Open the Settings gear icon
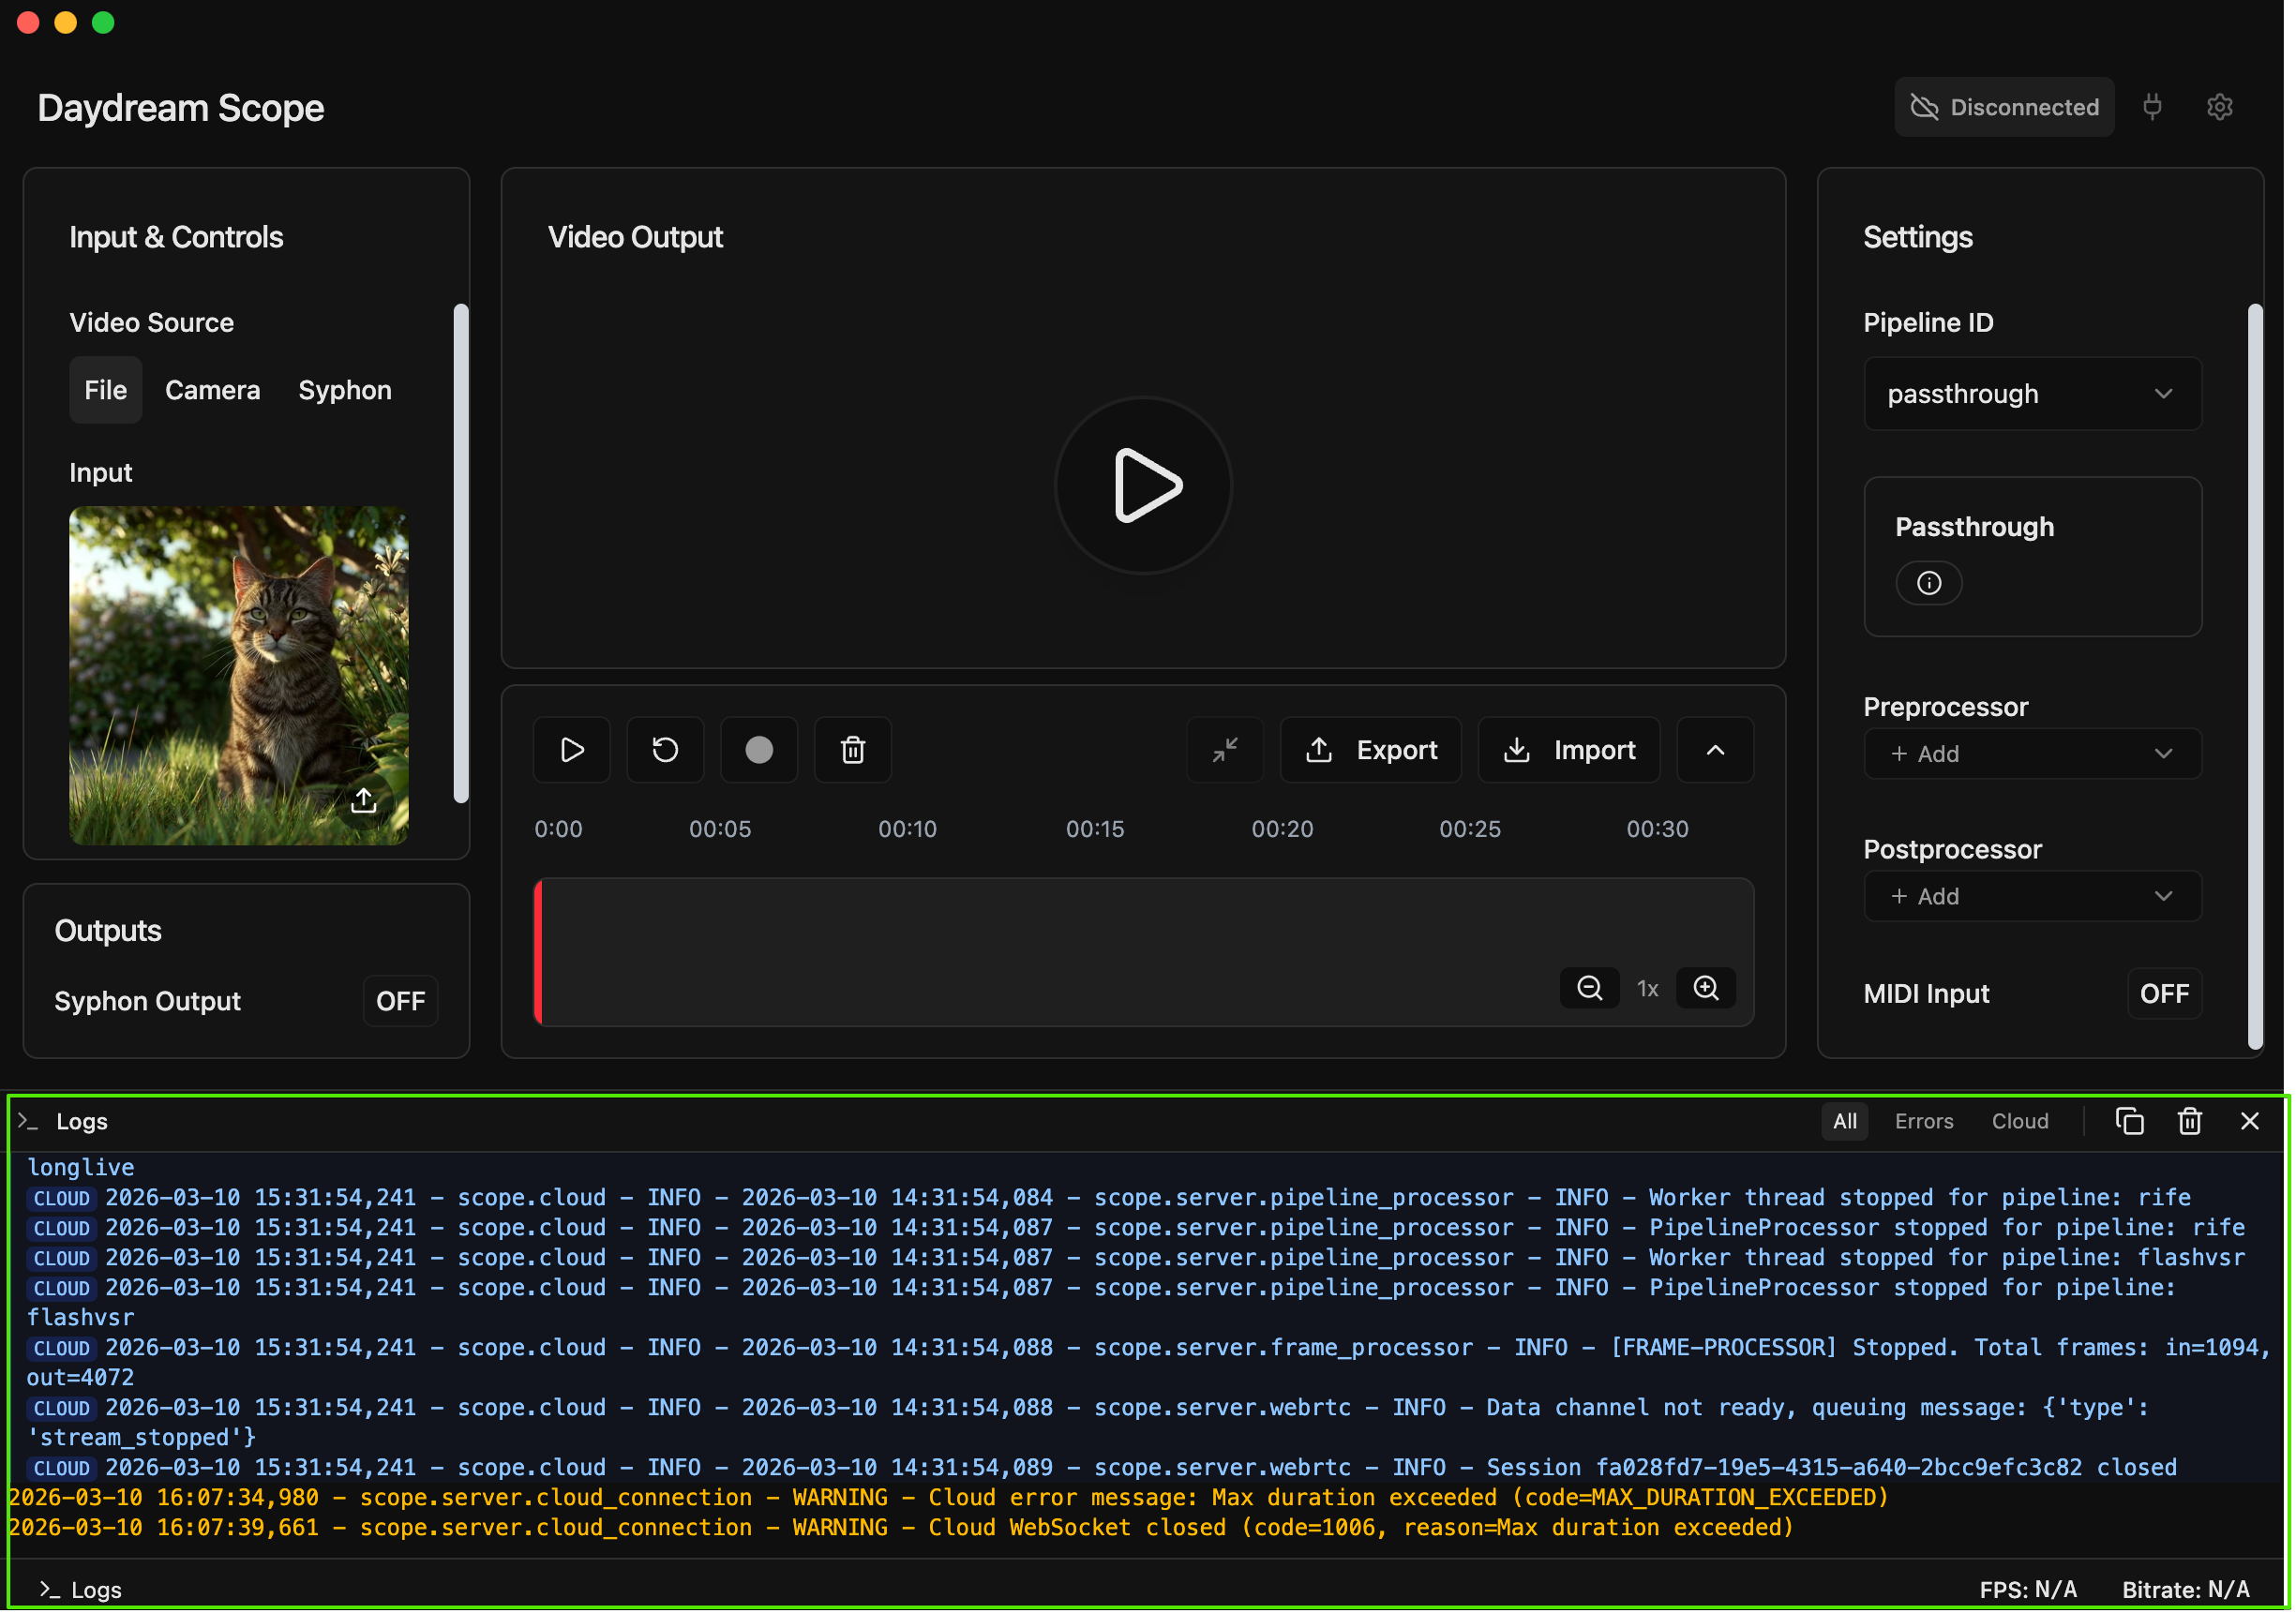2296x1613 pixels. tap(2221, 106)
